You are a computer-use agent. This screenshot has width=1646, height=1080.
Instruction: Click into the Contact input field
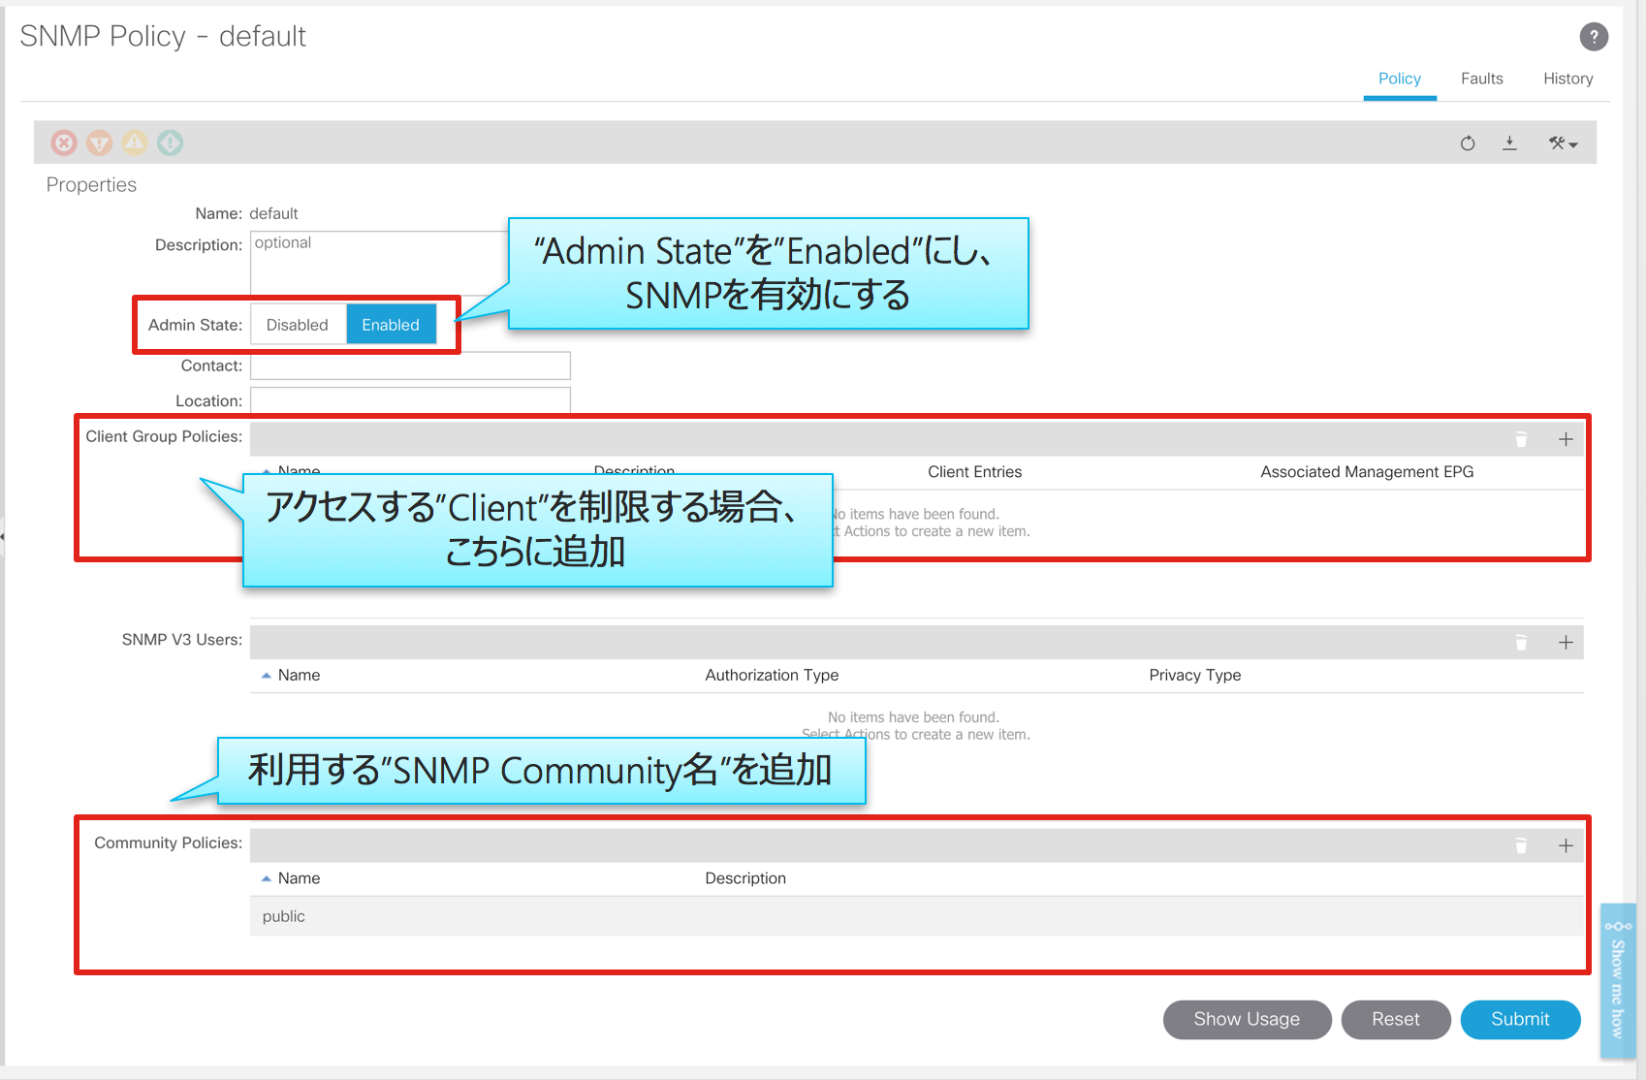click(x=410, y=366)
